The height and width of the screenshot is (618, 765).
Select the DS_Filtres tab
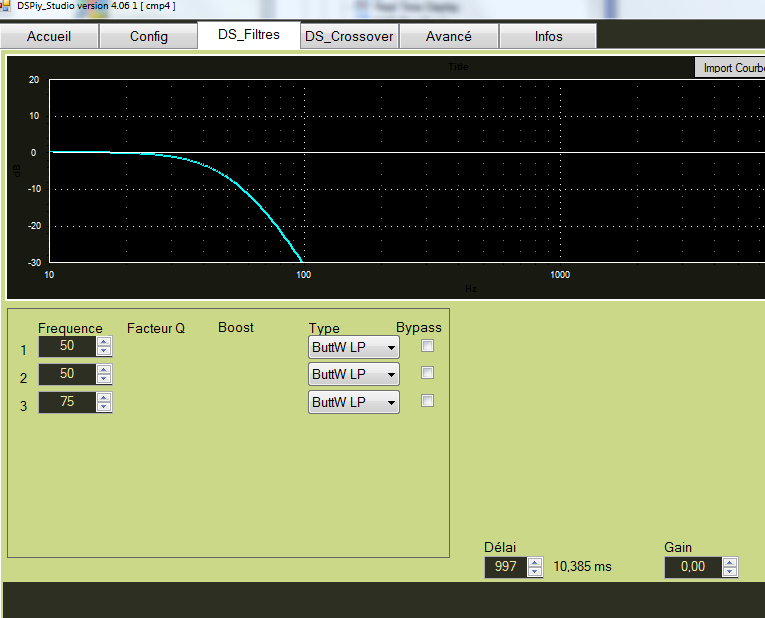[249, 35]
